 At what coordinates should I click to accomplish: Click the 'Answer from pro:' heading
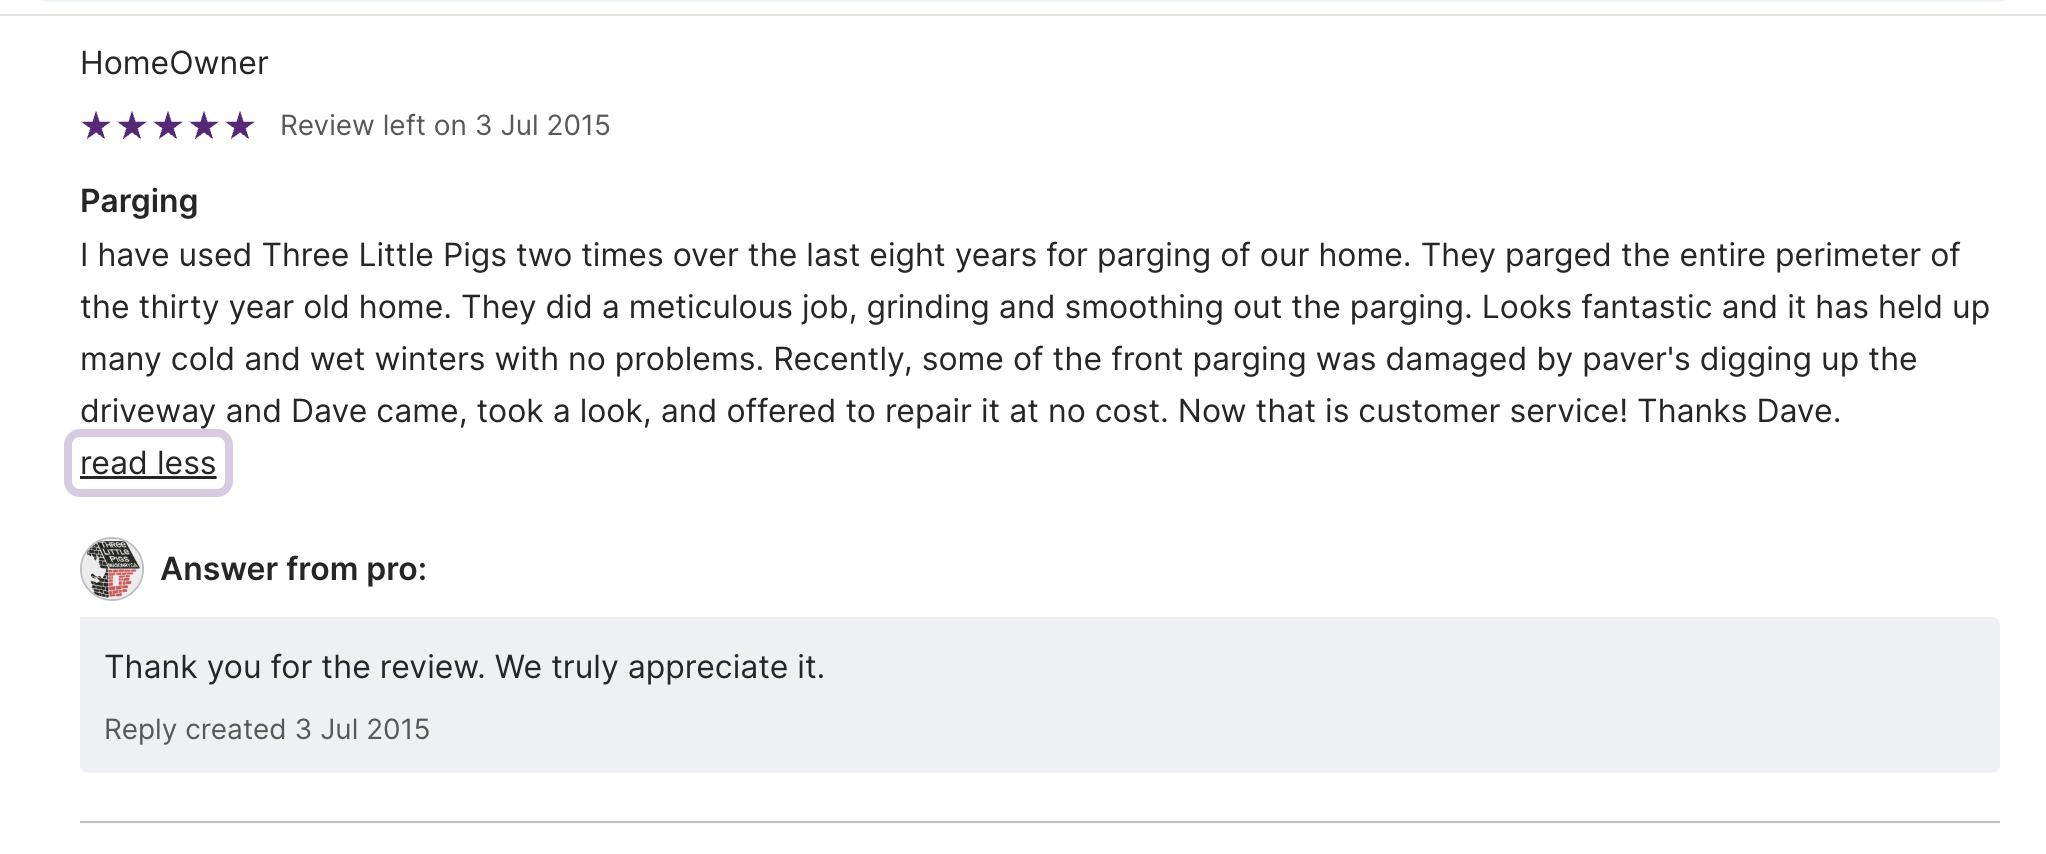[x=294, y=569]
